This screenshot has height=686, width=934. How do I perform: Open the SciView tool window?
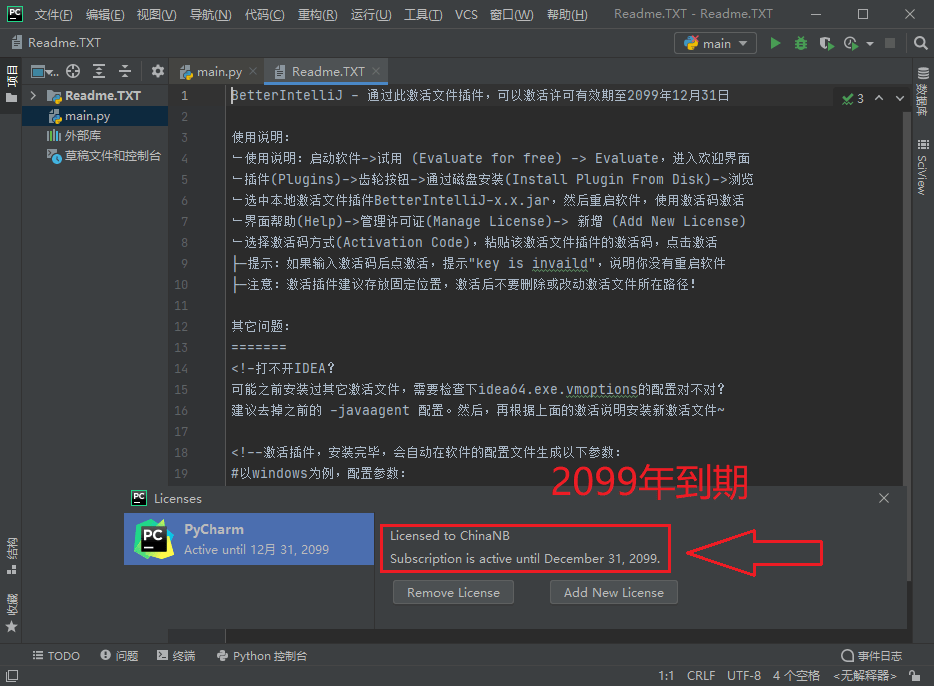tap(922, 167)
